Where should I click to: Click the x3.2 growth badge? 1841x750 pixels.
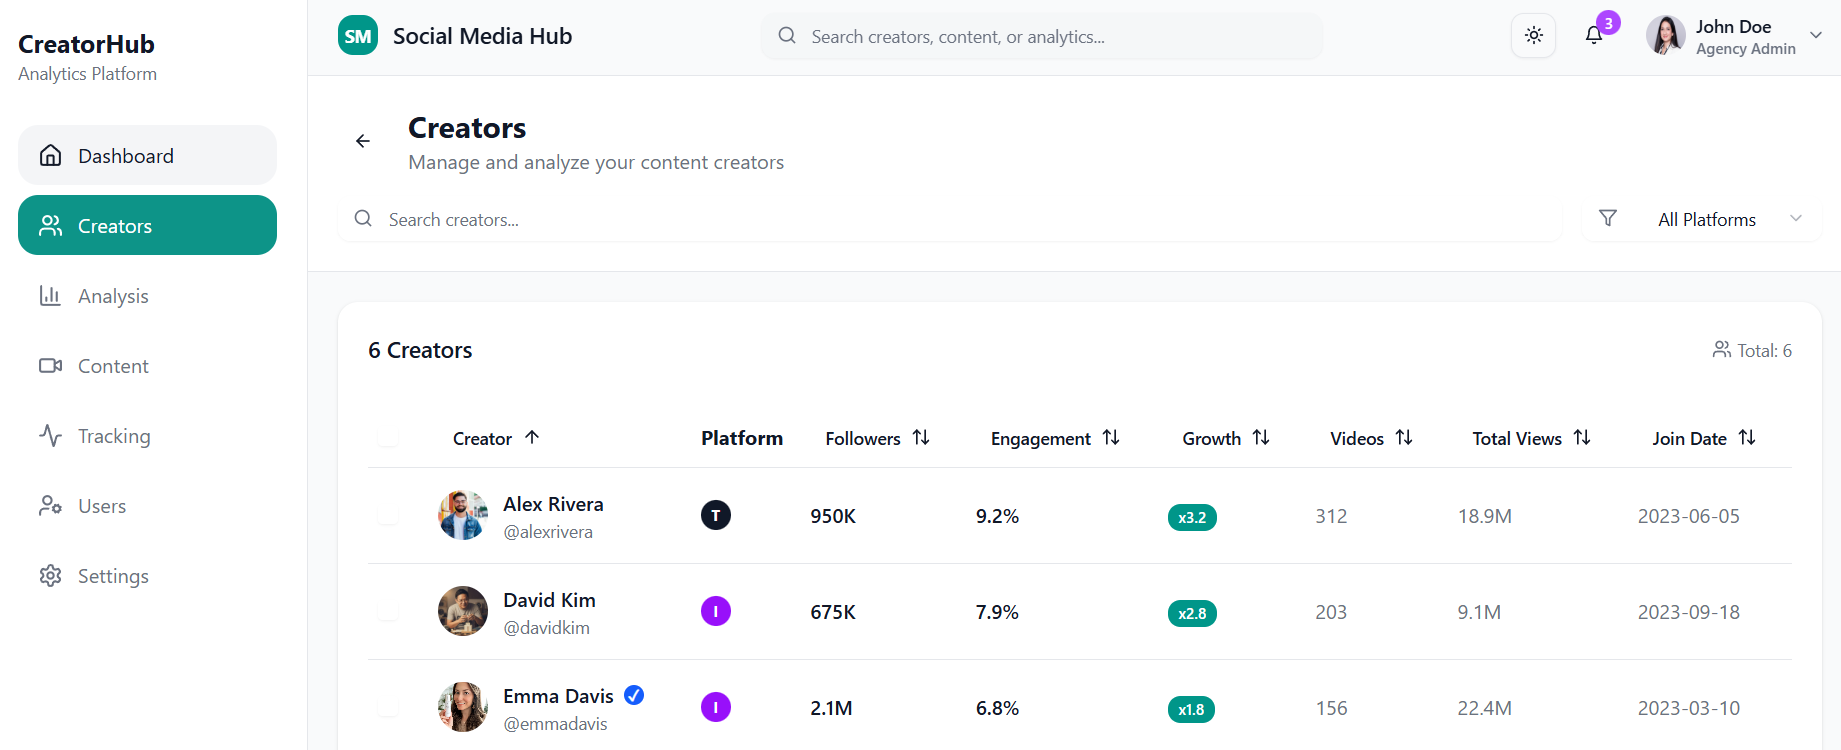click(1192, 517)
